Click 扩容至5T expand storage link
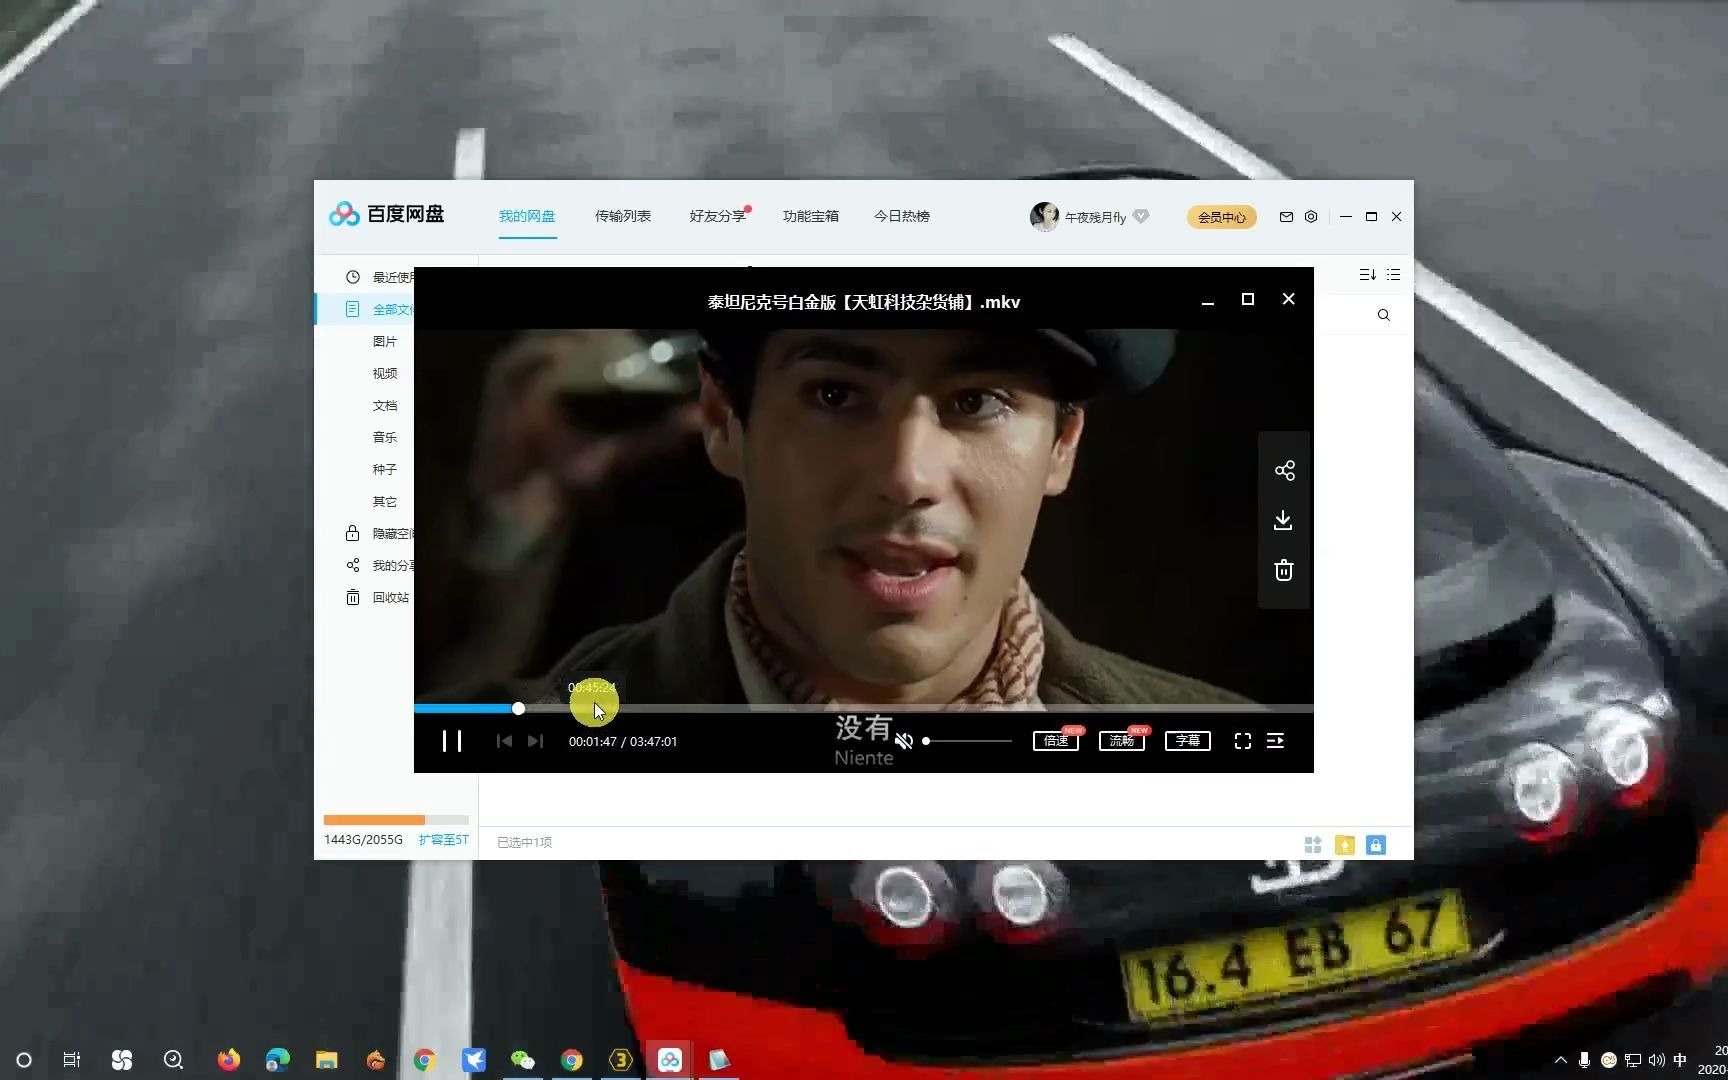The image size is (1728, 1080). pyautogui.click(x=443, y=840)
